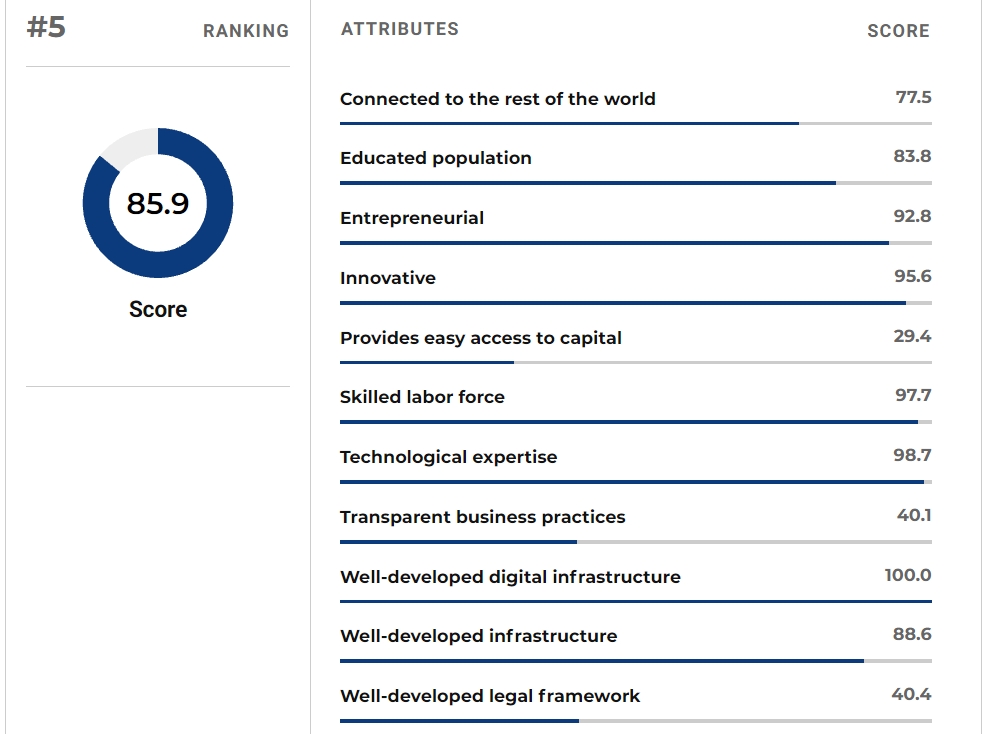Select 'Well-developed digital infrastructure' attribute
Viewport: 991px width, 734px height.
coord(511,577)
